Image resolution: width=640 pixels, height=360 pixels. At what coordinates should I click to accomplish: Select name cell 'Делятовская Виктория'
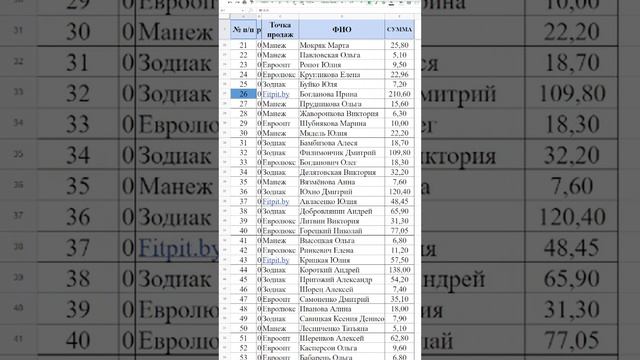point(342,172)
